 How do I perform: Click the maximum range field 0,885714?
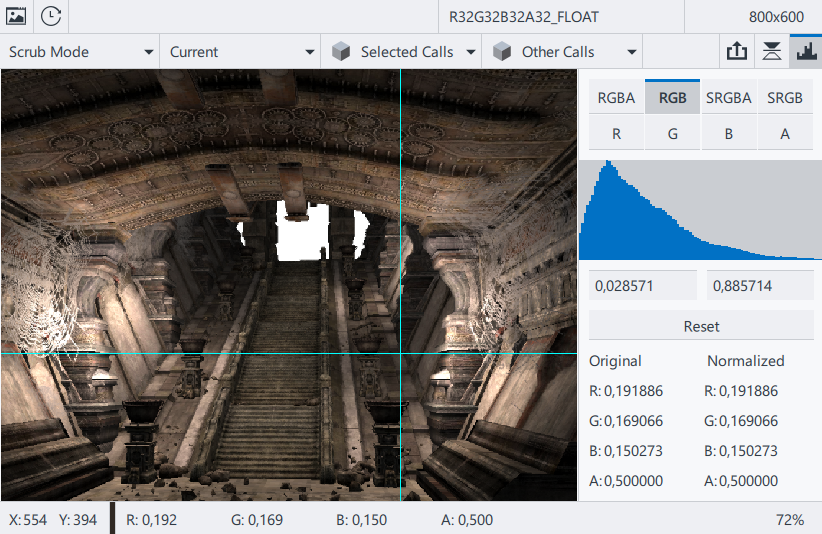click(760, 286)
